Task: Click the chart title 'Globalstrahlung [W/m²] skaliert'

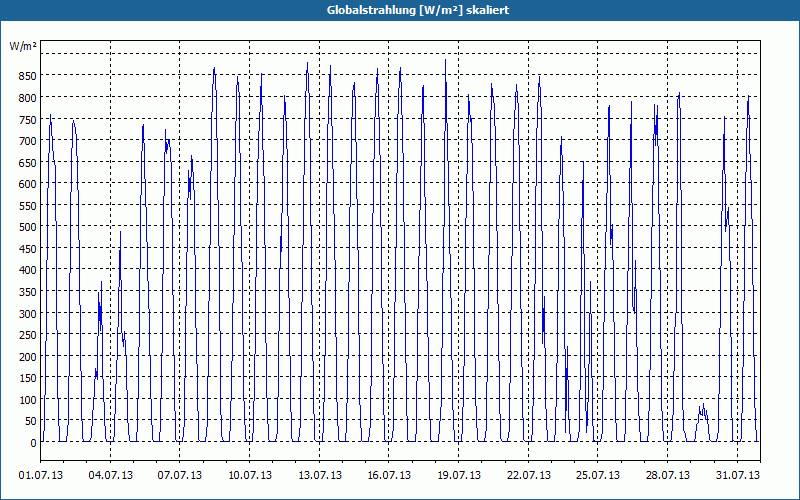Action: (x=418, y=10)
